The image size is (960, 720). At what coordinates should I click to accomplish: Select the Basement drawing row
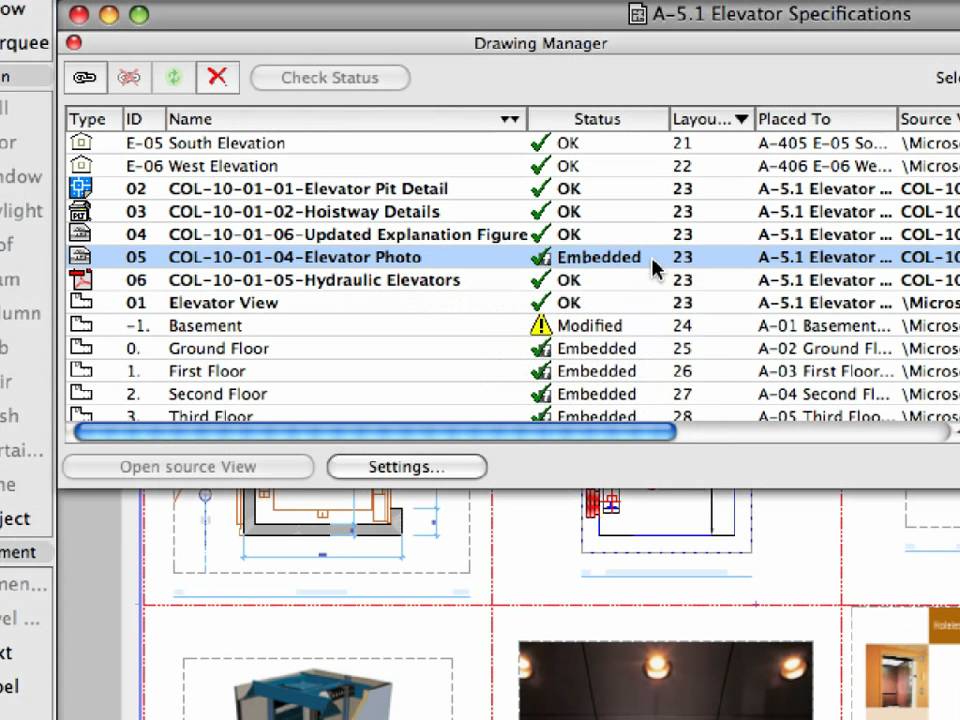pyautogui.click(x=513, y=326)
